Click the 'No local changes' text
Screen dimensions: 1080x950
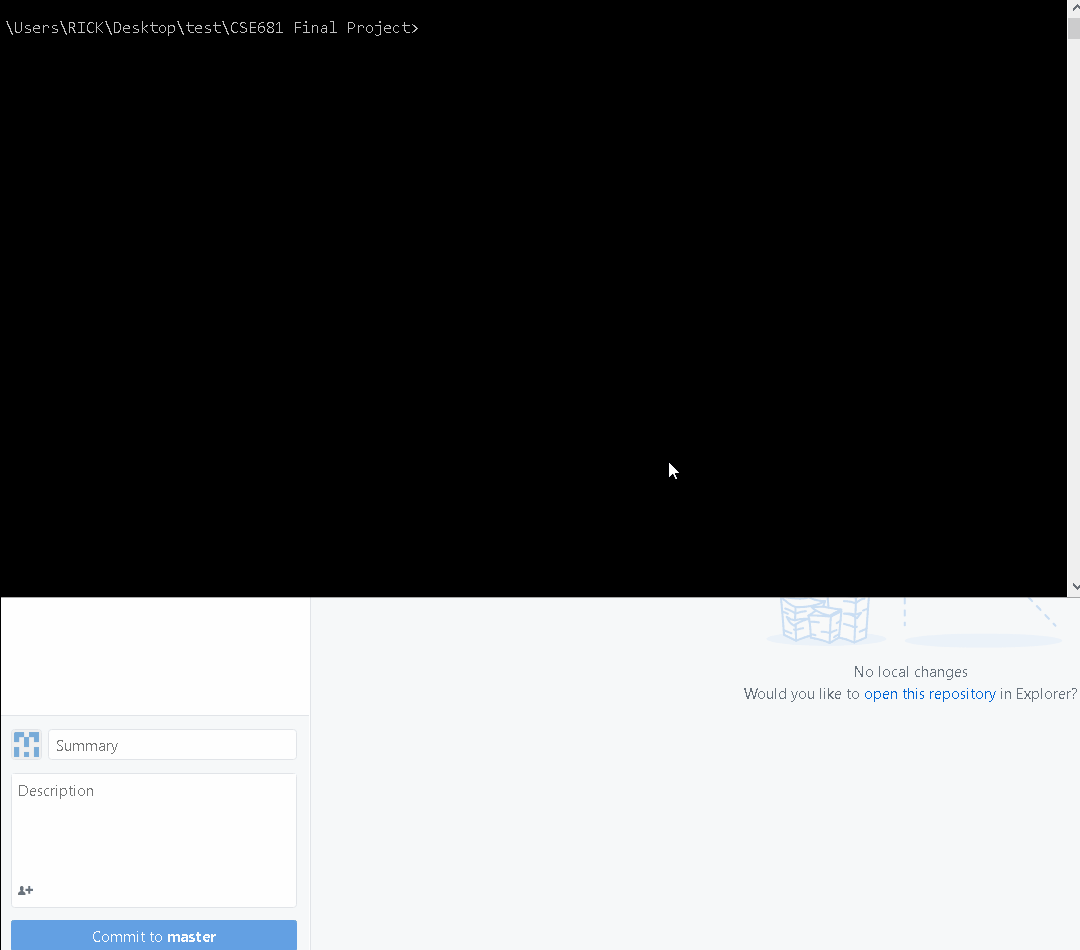(x=911, y=672)
